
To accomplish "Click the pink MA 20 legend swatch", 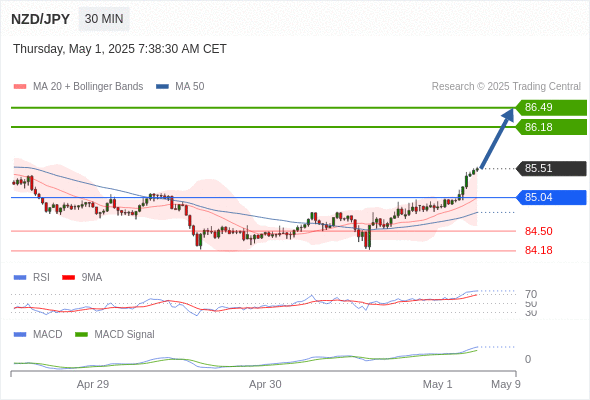I will pos(20,87).
